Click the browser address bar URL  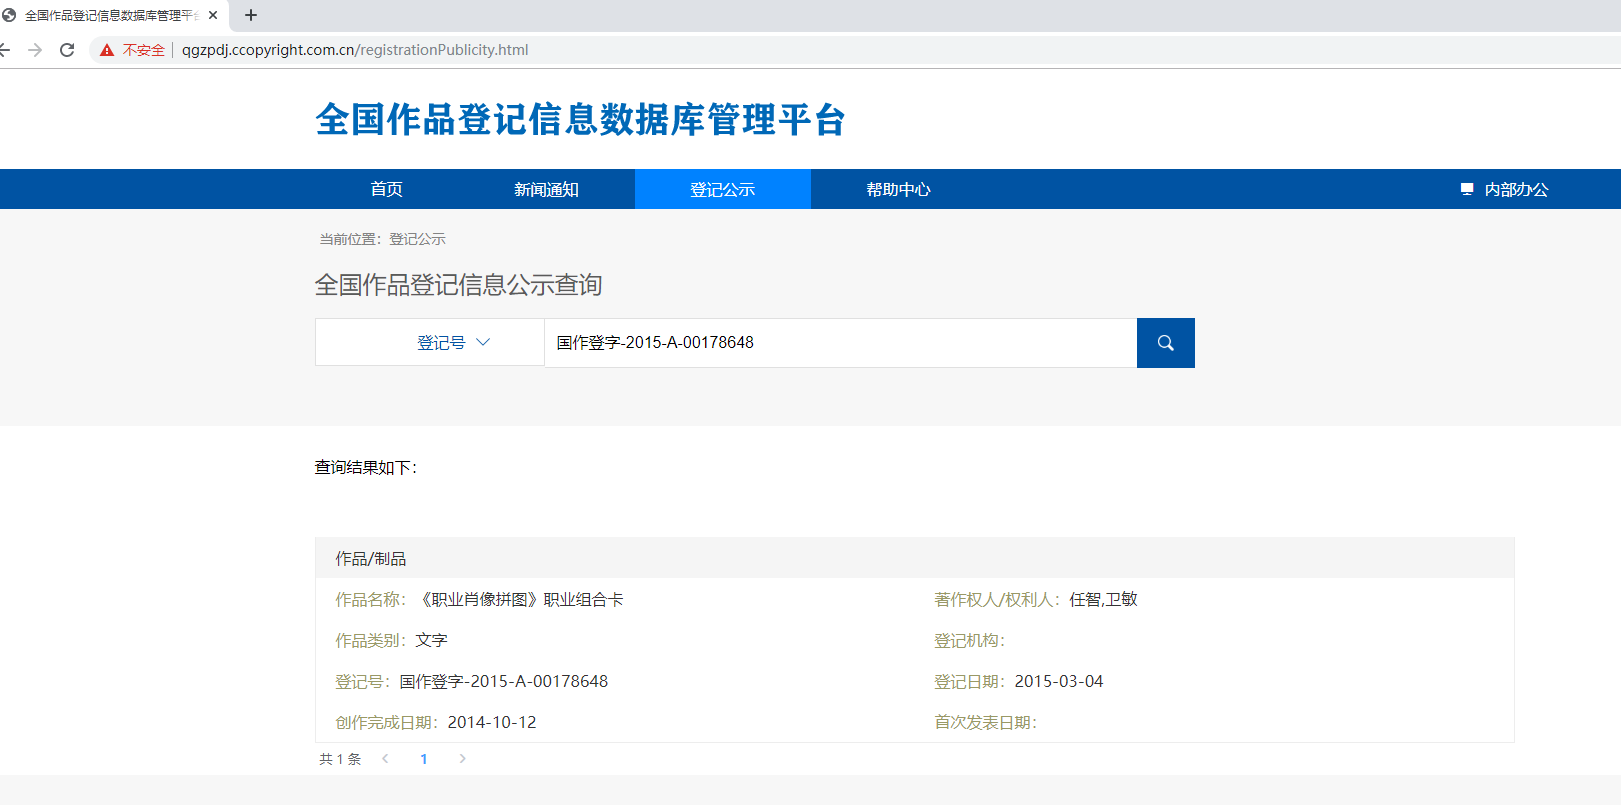[355, 50]
